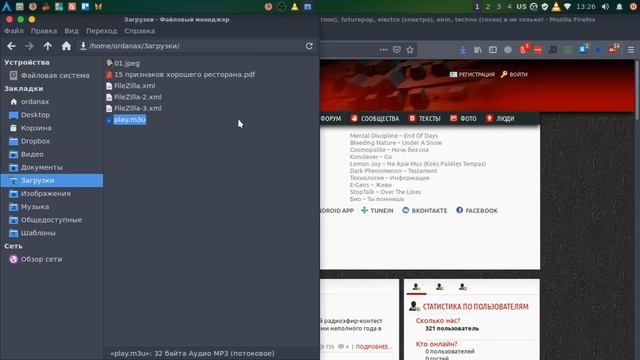Viewport: 640px width, 360px height.
Task: Select the third user statistics tab icon
Action: tap(462, 287)
